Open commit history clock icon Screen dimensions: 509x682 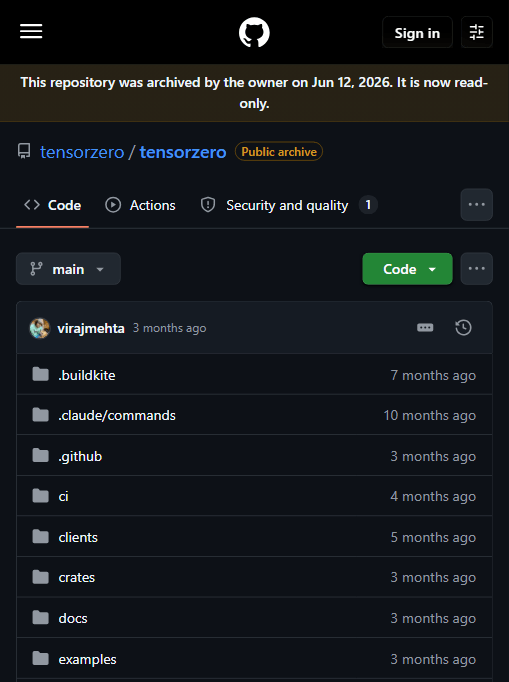click(x=463, y=328)
